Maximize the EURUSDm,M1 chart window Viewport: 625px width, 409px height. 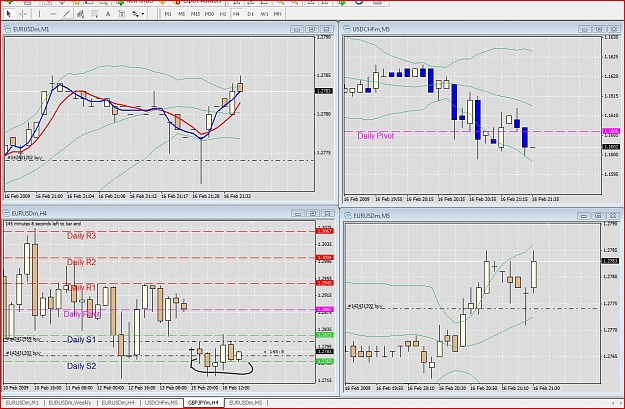tap(312, 29)
